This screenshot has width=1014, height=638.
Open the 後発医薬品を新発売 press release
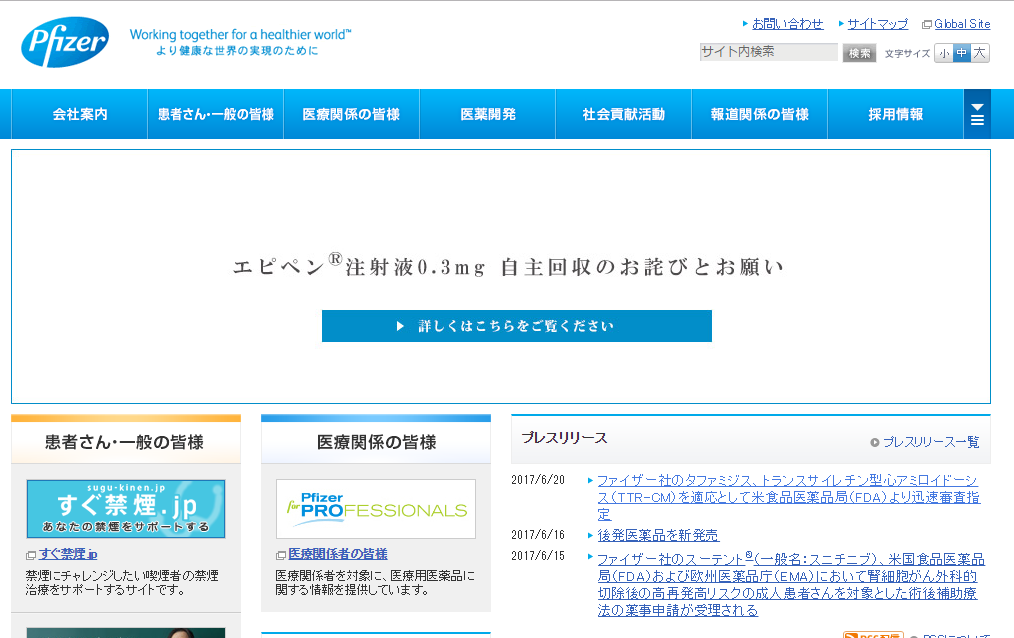point(658,535)
